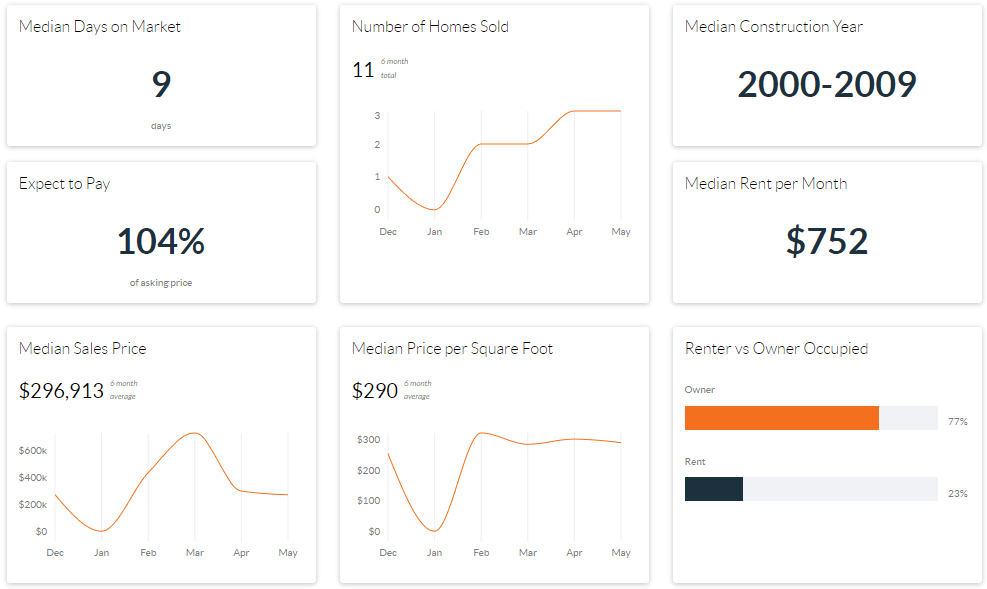Click Mar on the Median Sales Price axis
Image resolution: width=987 pixels, height=589 pixels.
[x=194, y=553]
